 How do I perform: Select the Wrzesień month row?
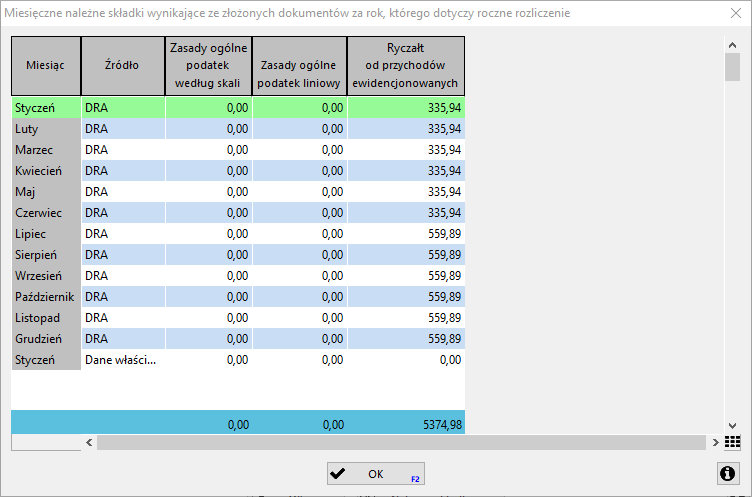click(x=238, y=276)
